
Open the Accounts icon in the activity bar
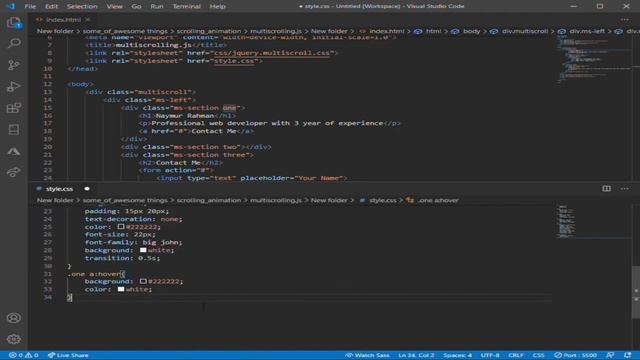[13, 318]
